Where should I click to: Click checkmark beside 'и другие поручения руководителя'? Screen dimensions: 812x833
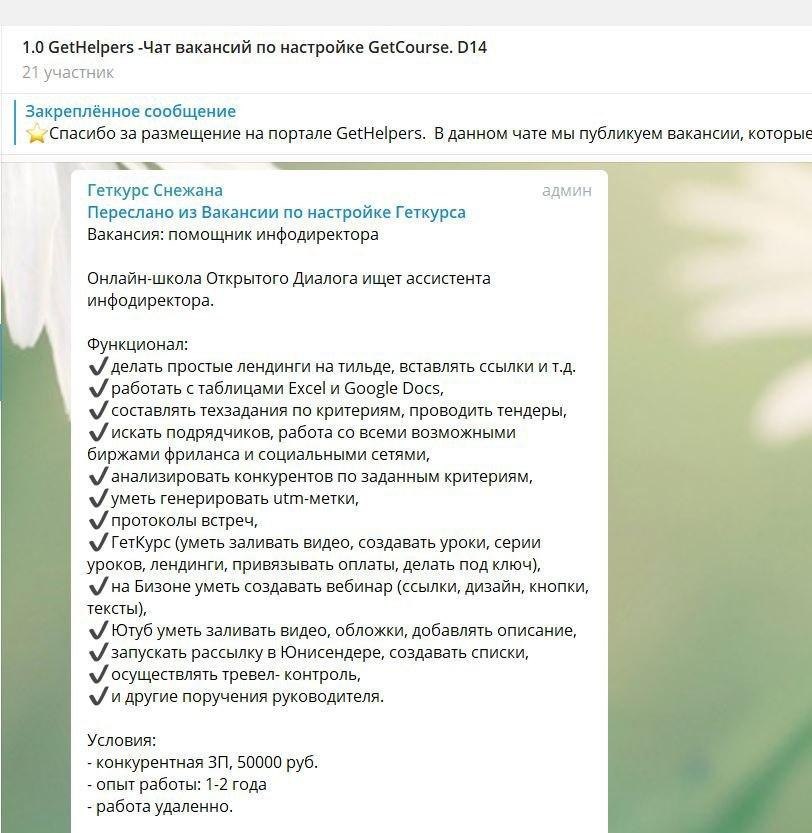(x=98, y=696)
